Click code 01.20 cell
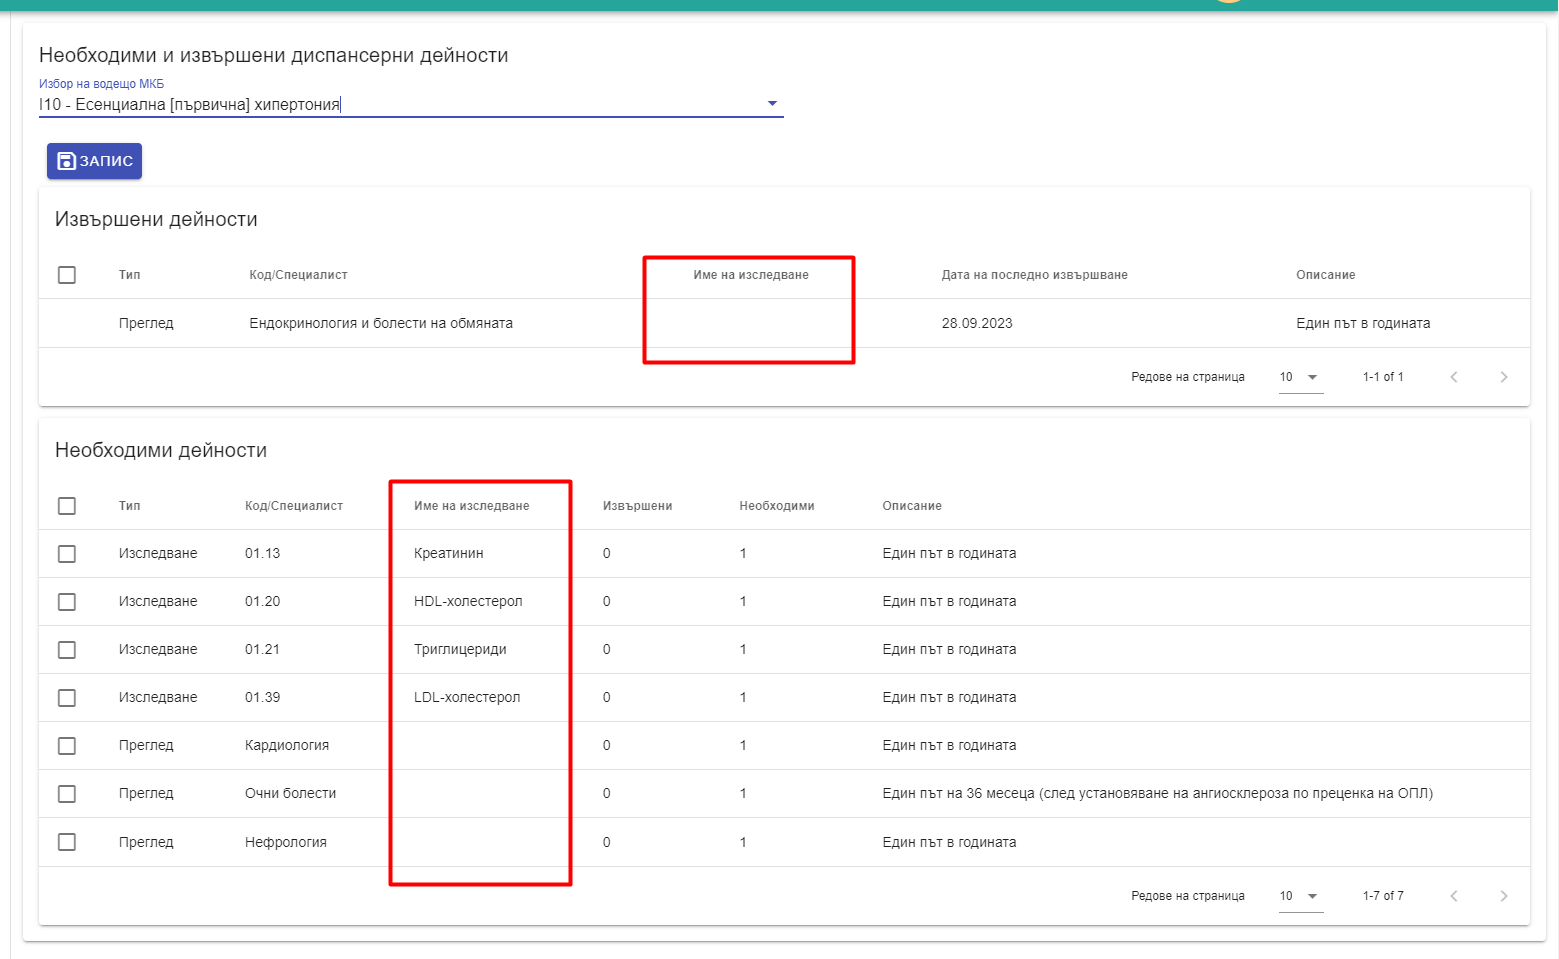Image resolution: width=1559 pixels, height=959 pixels. [263, 601]
